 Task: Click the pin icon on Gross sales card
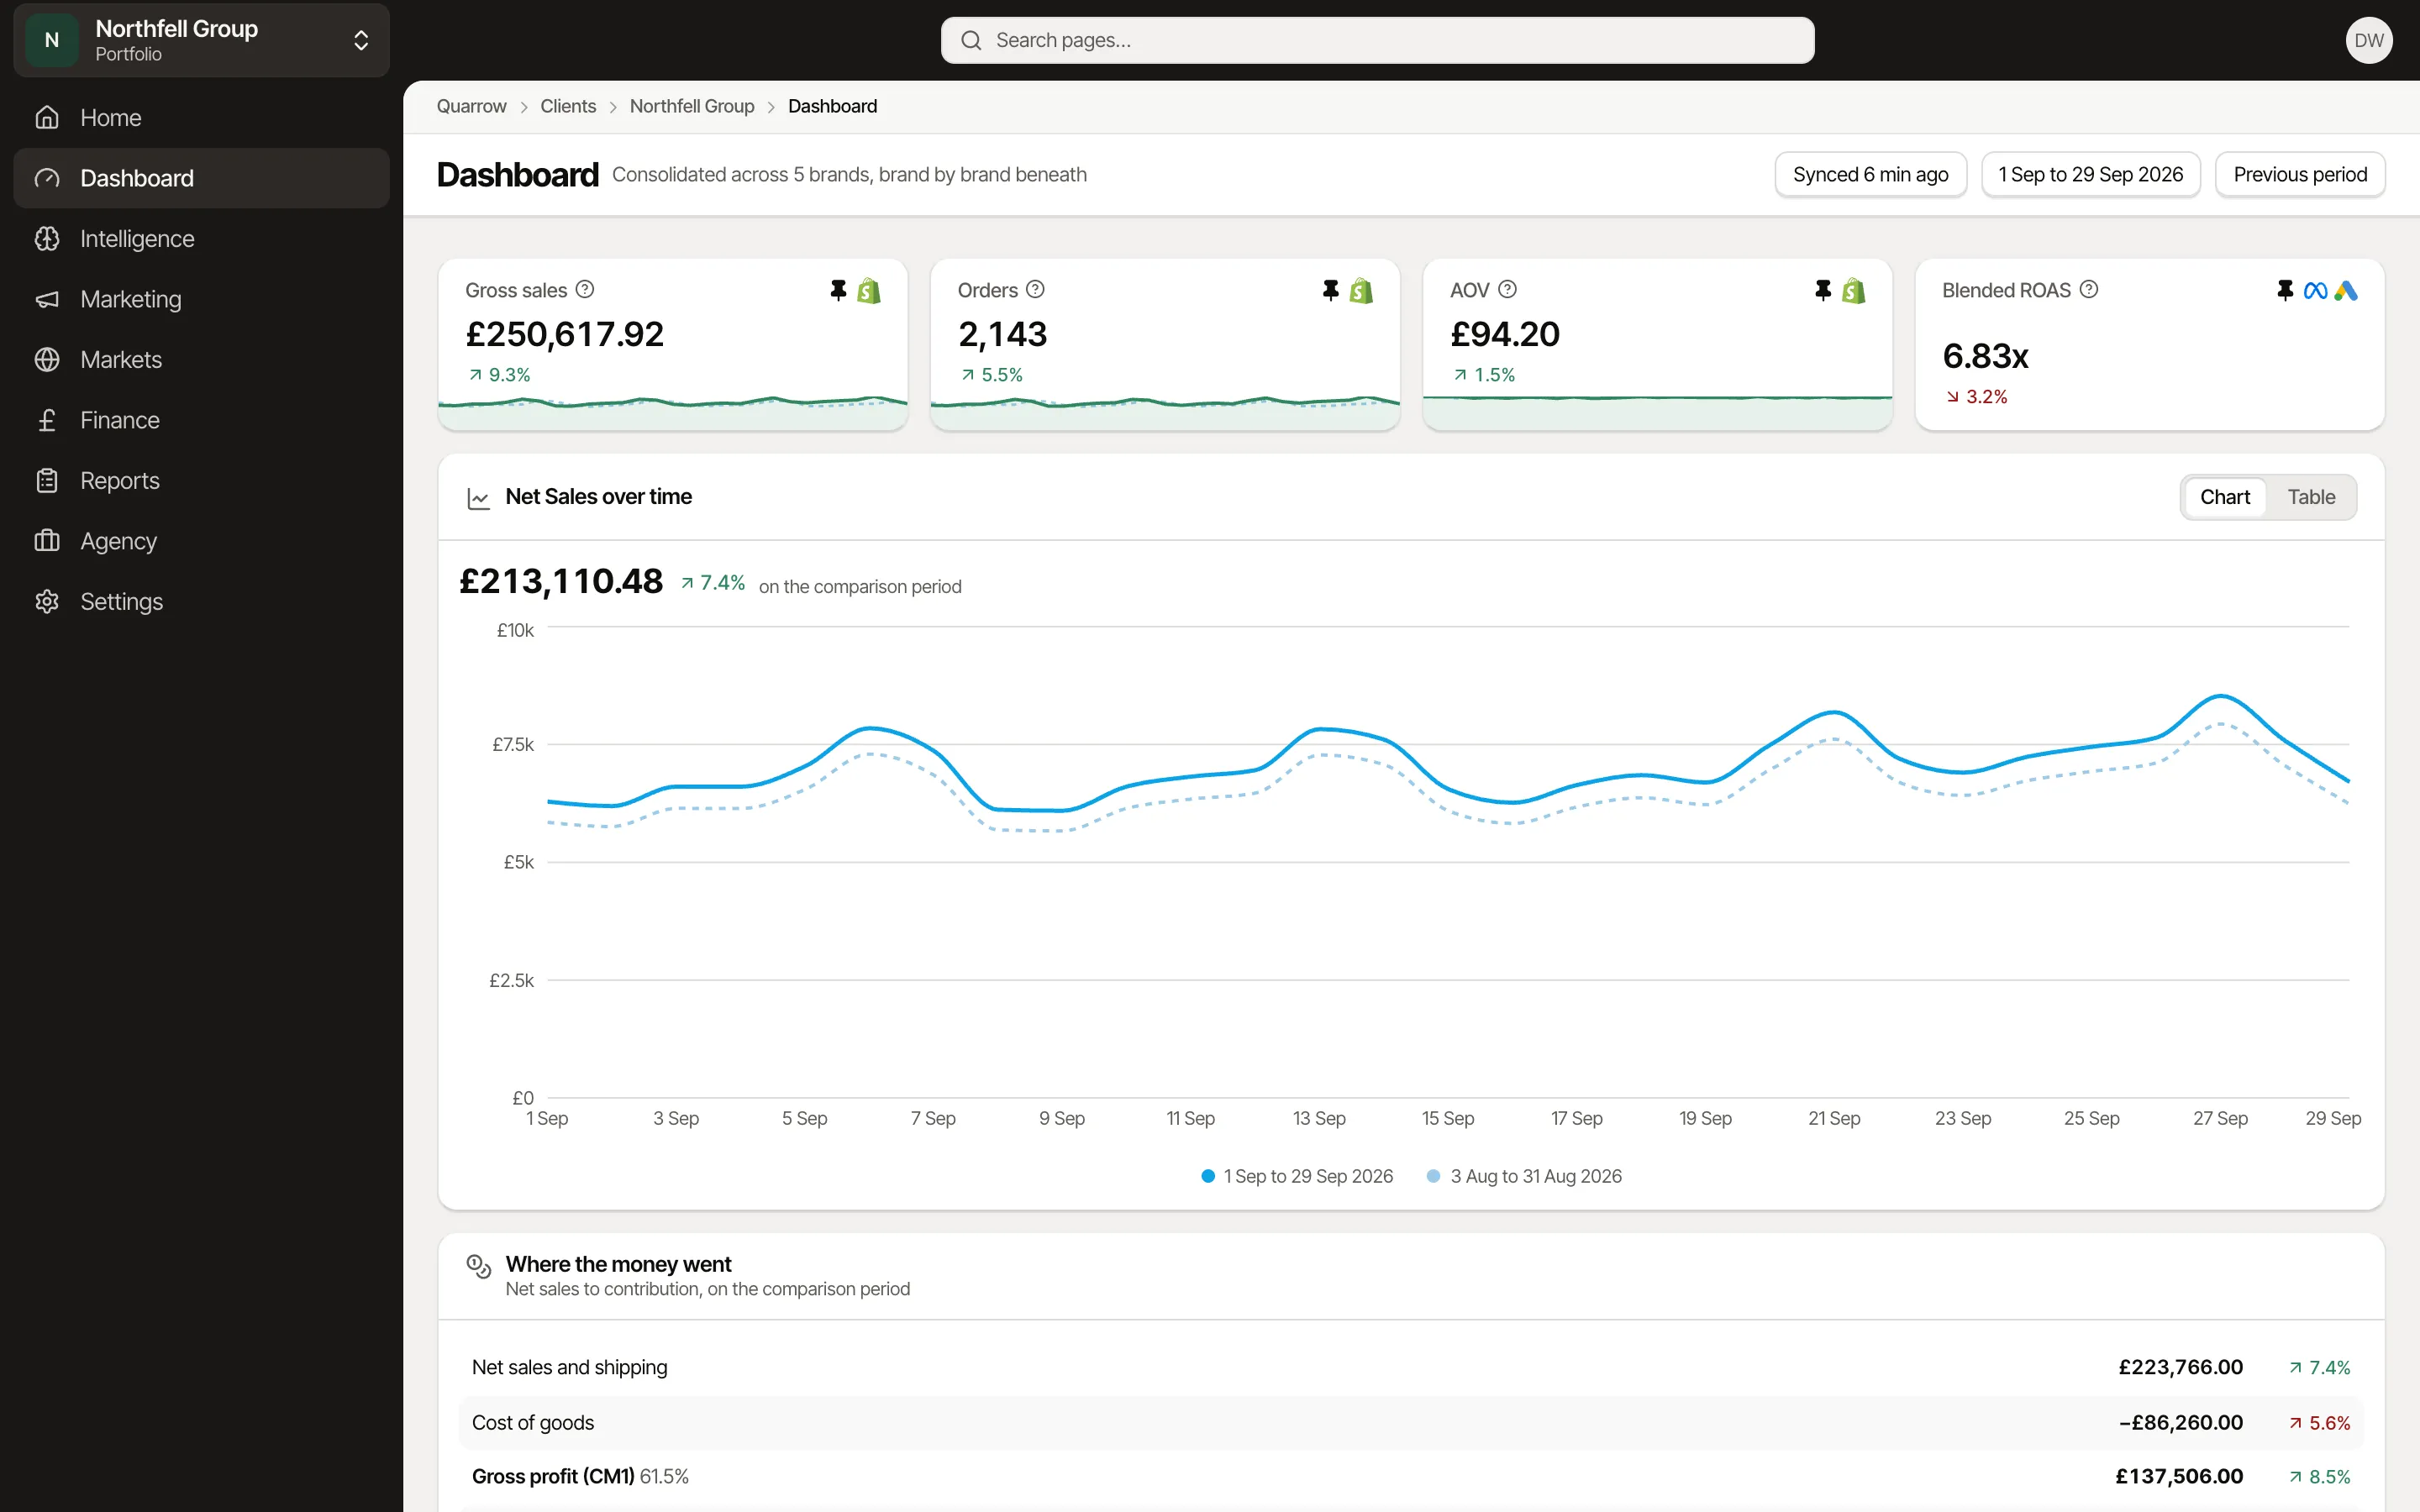[x=838, y=290]
